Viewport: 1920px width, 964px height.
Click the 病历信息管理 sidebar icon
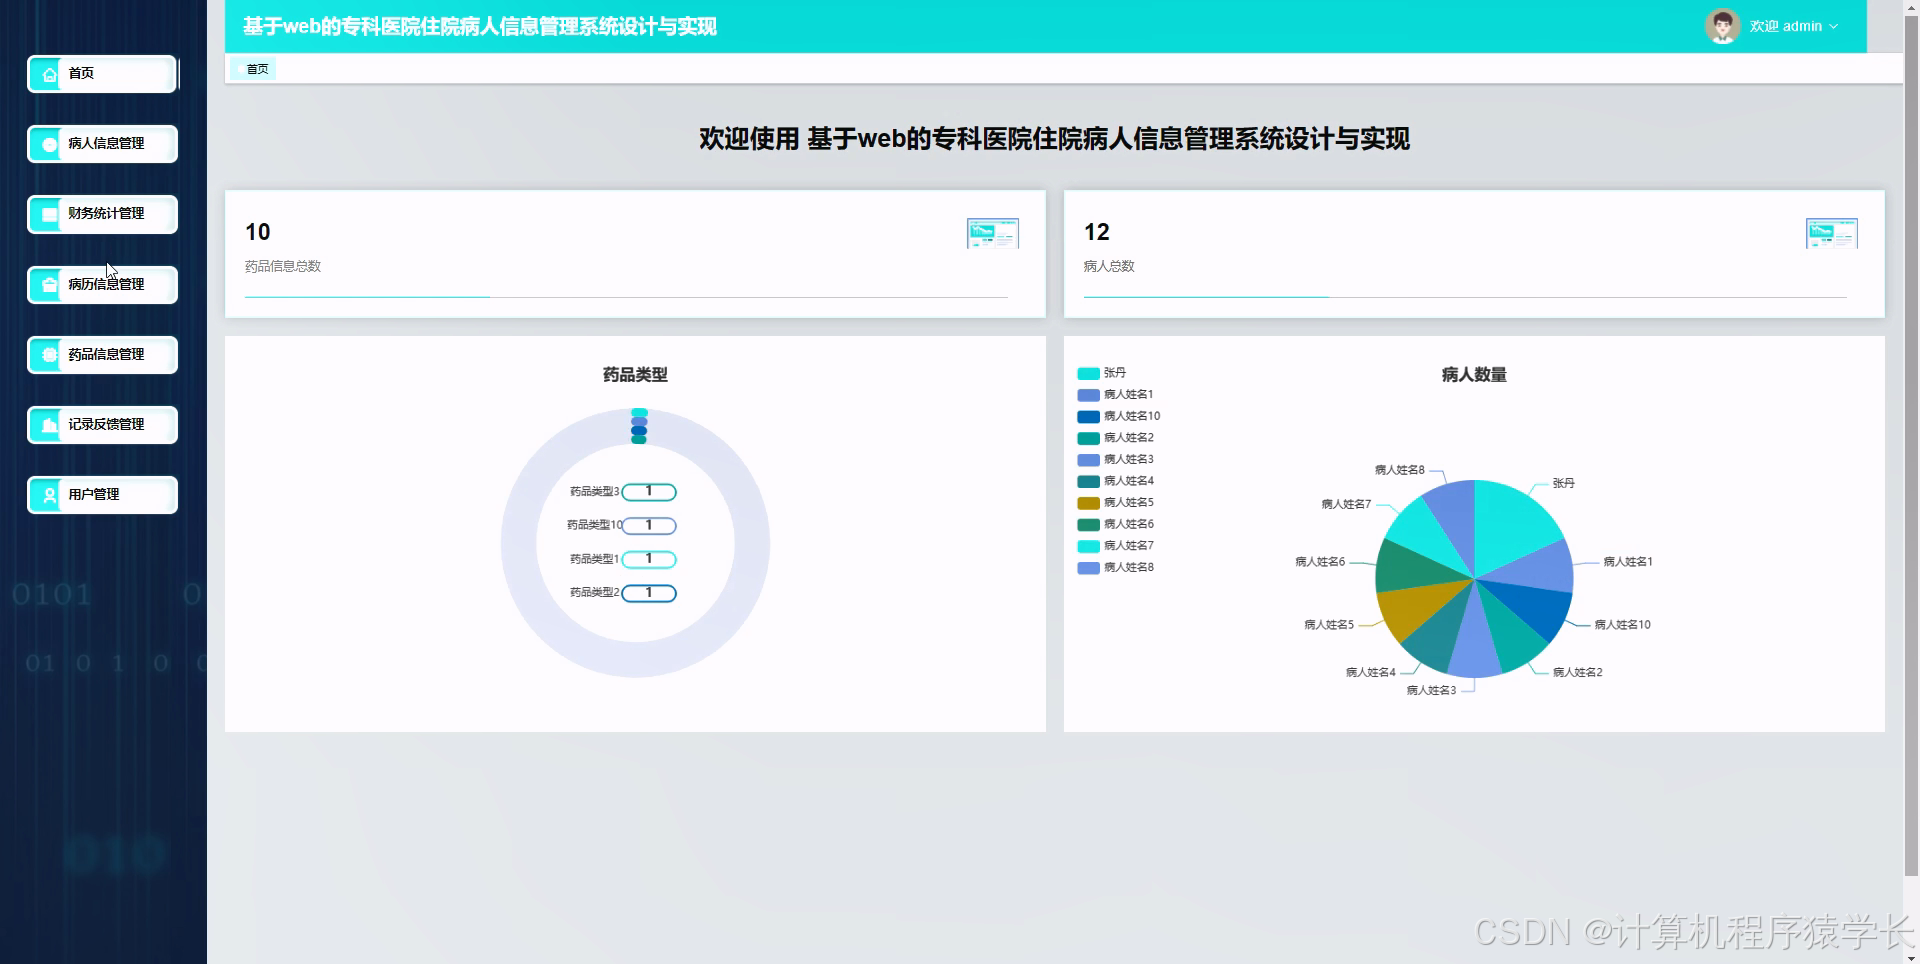point(49,285)
